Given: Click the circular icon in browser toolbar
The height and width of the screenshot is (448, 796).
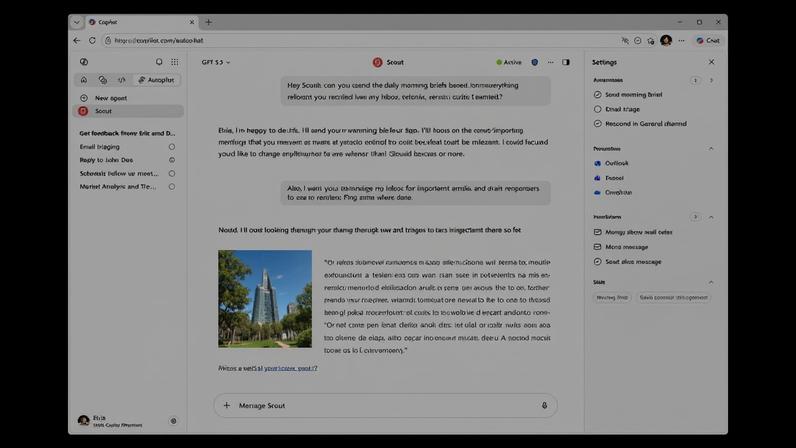Looking at the screenshot, I should 638,41.
